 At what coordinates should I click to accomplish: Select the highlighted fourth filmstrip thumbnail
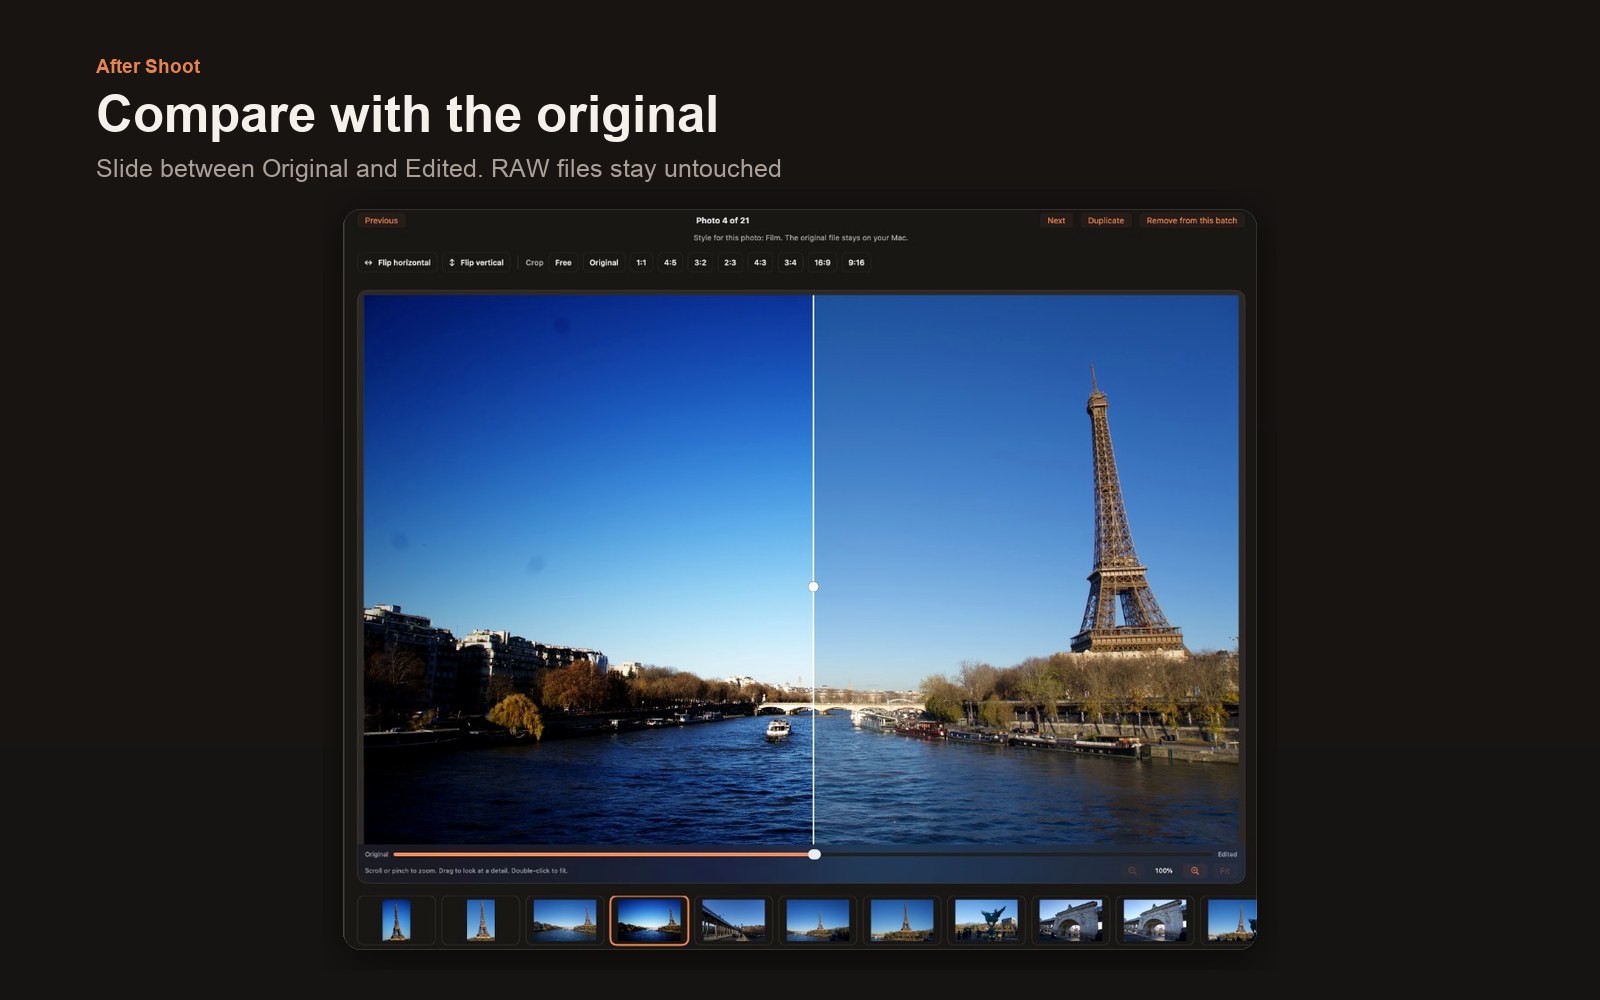click(649, 920)
